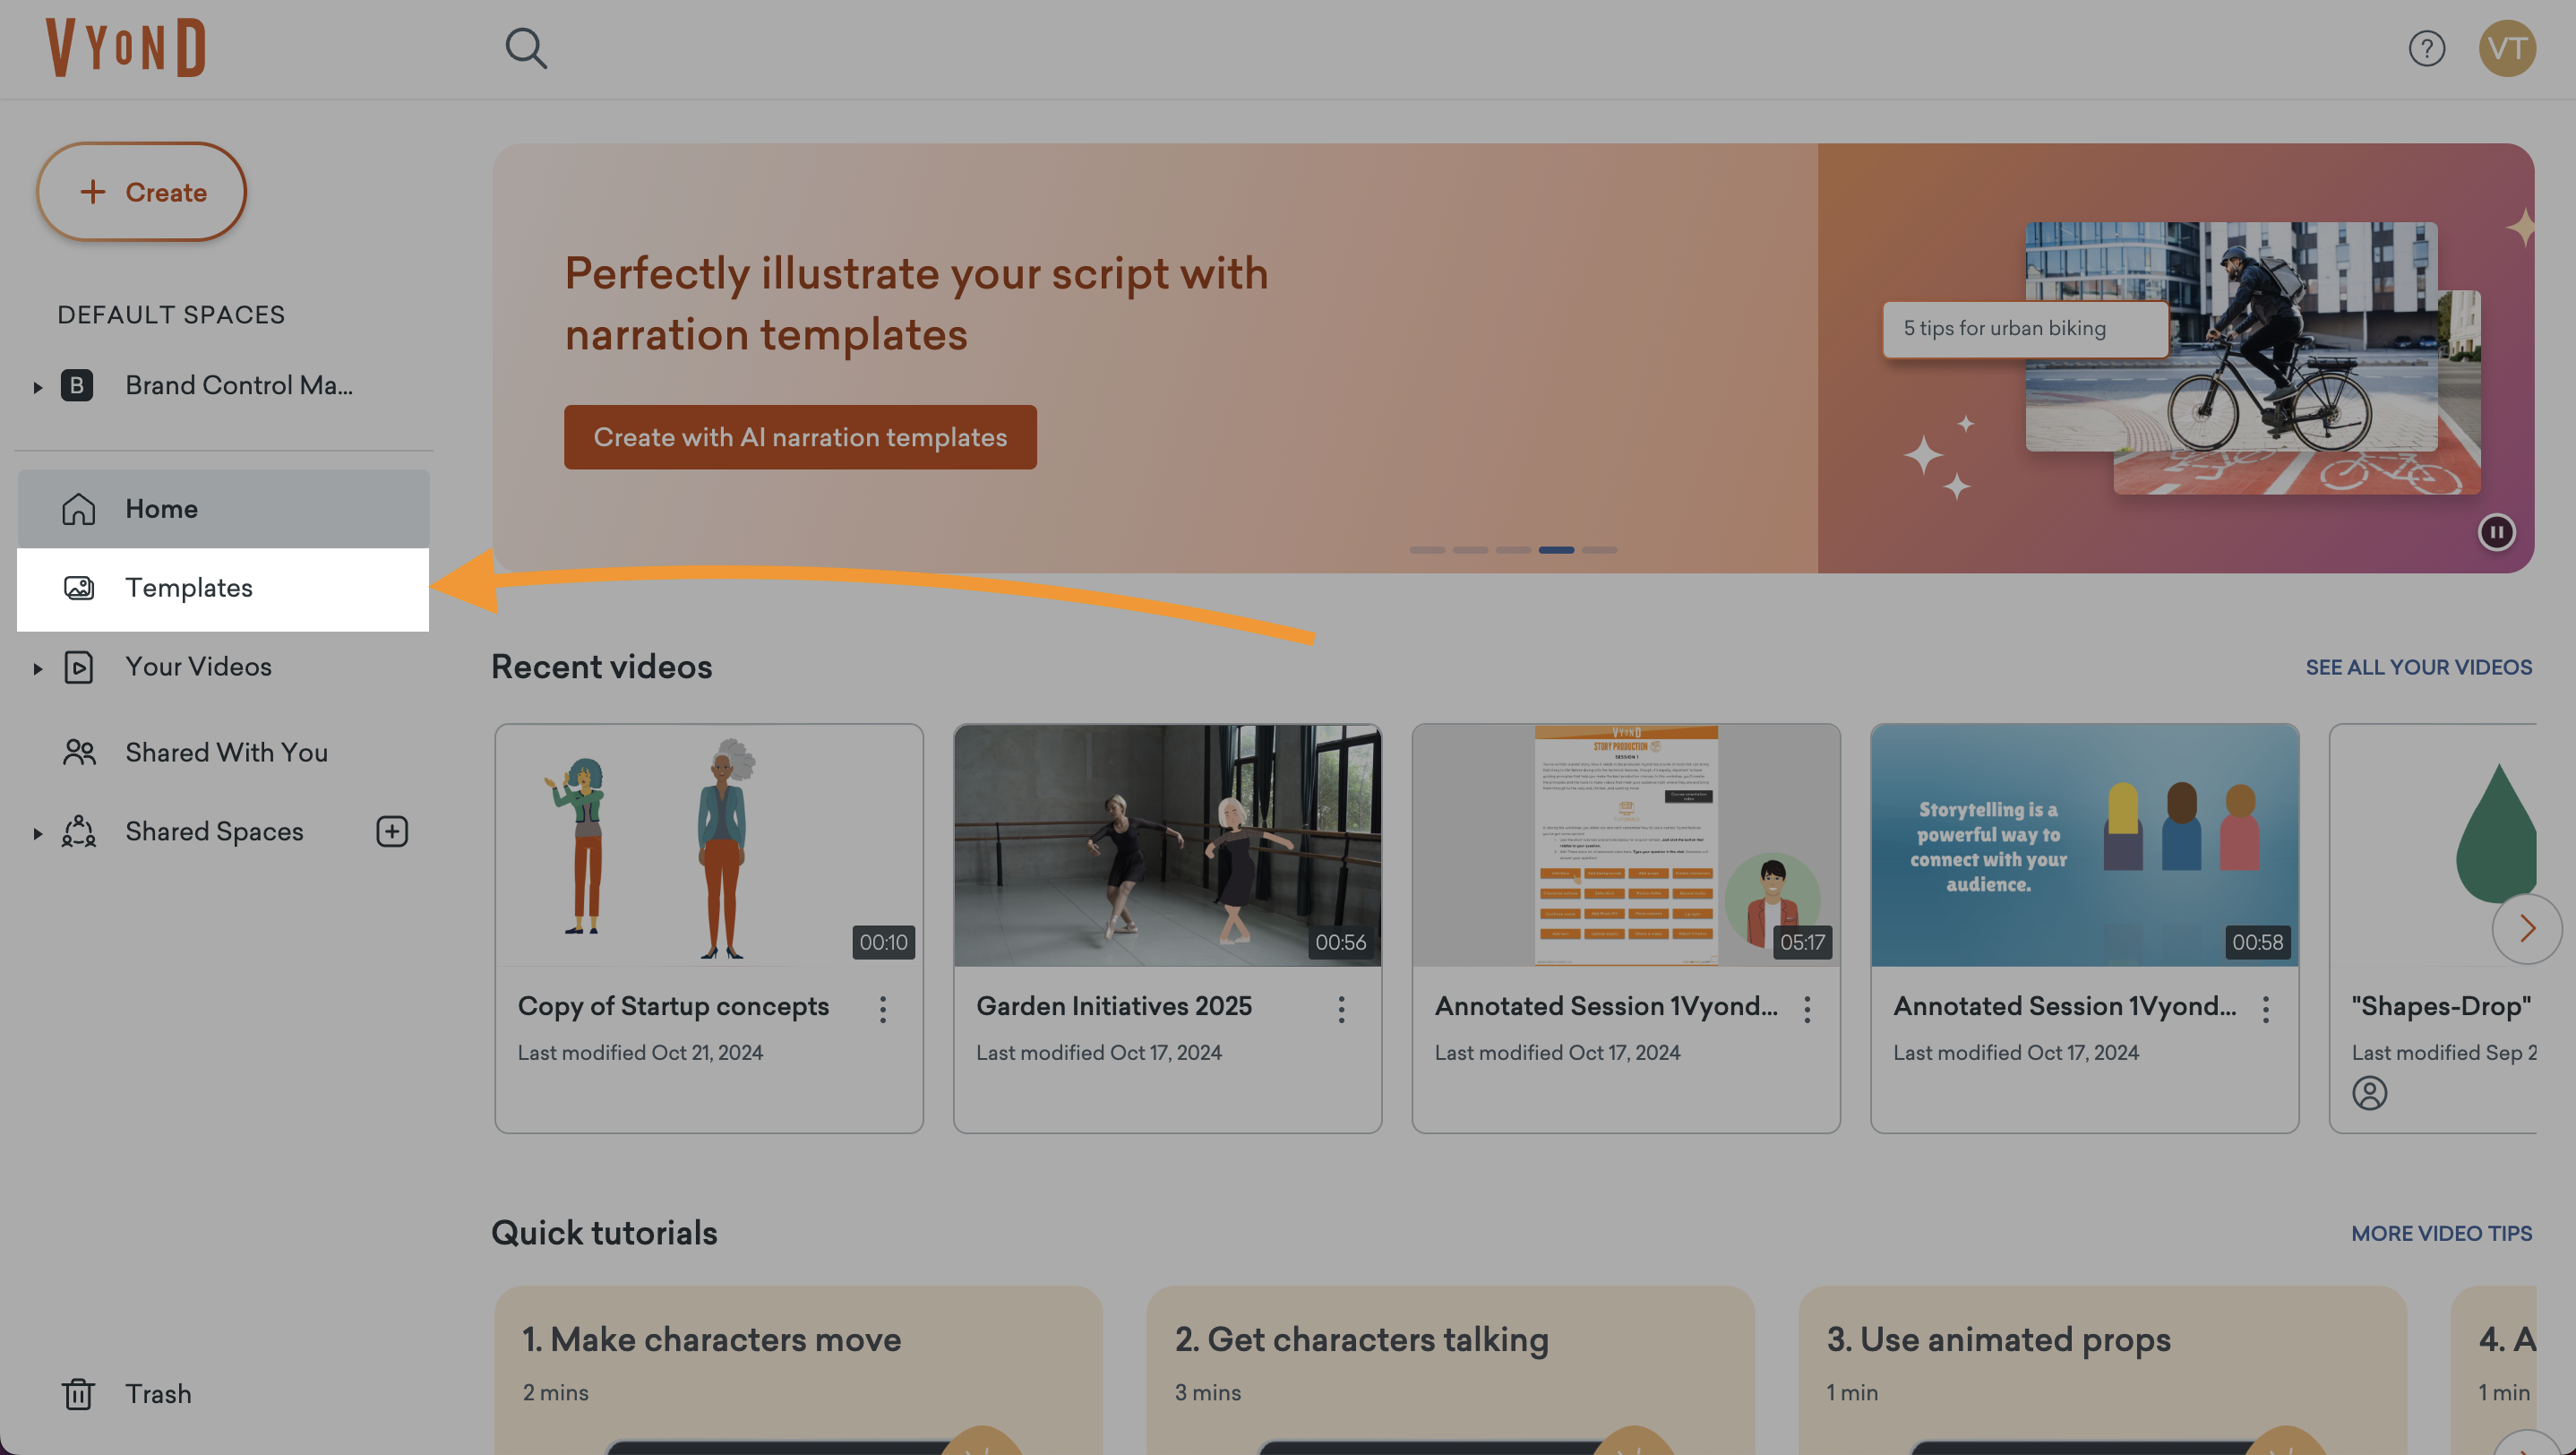
Task: Open the SEE ALL YOUR VIDEOS link
Action: 2418,667
